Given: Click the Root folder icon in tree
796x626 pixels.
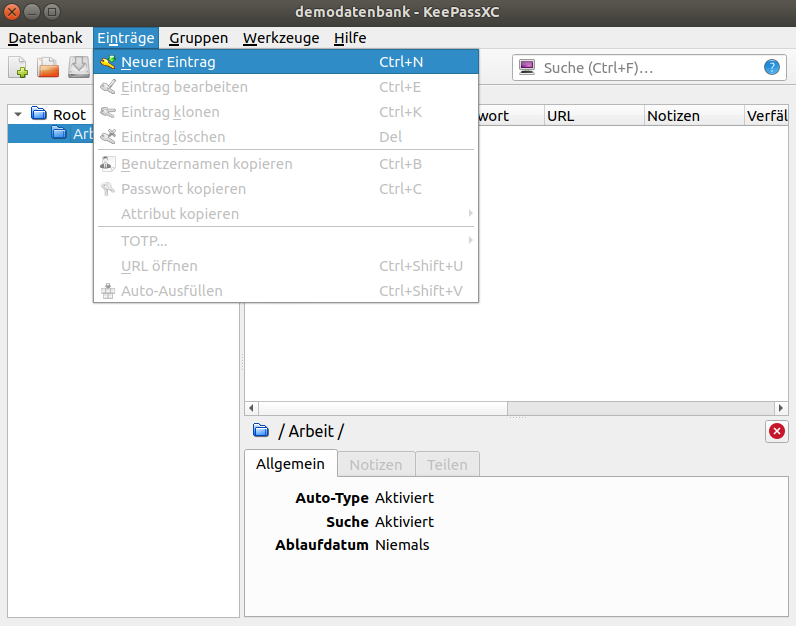Looking at the screenshot, I should [x=39, y=114].
